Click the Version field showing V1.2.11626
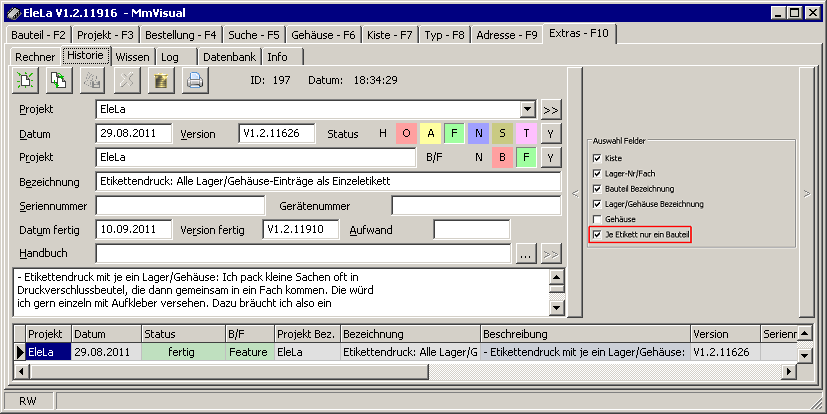Viewport: 827px width, 414px height. tap(277, 133)
